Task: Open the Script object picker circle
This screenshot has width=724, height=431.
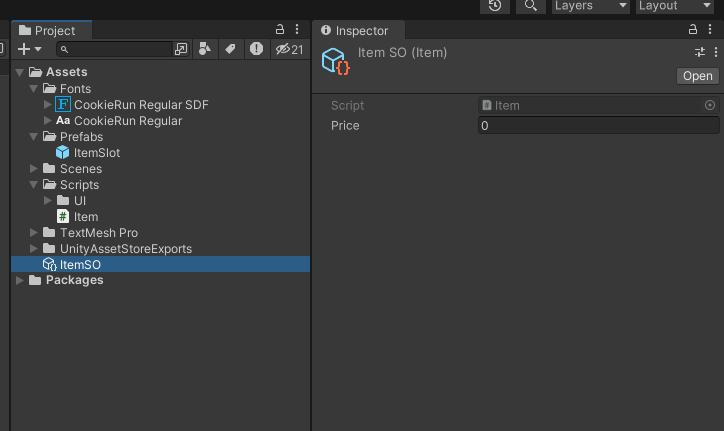Action: (710, 105)
